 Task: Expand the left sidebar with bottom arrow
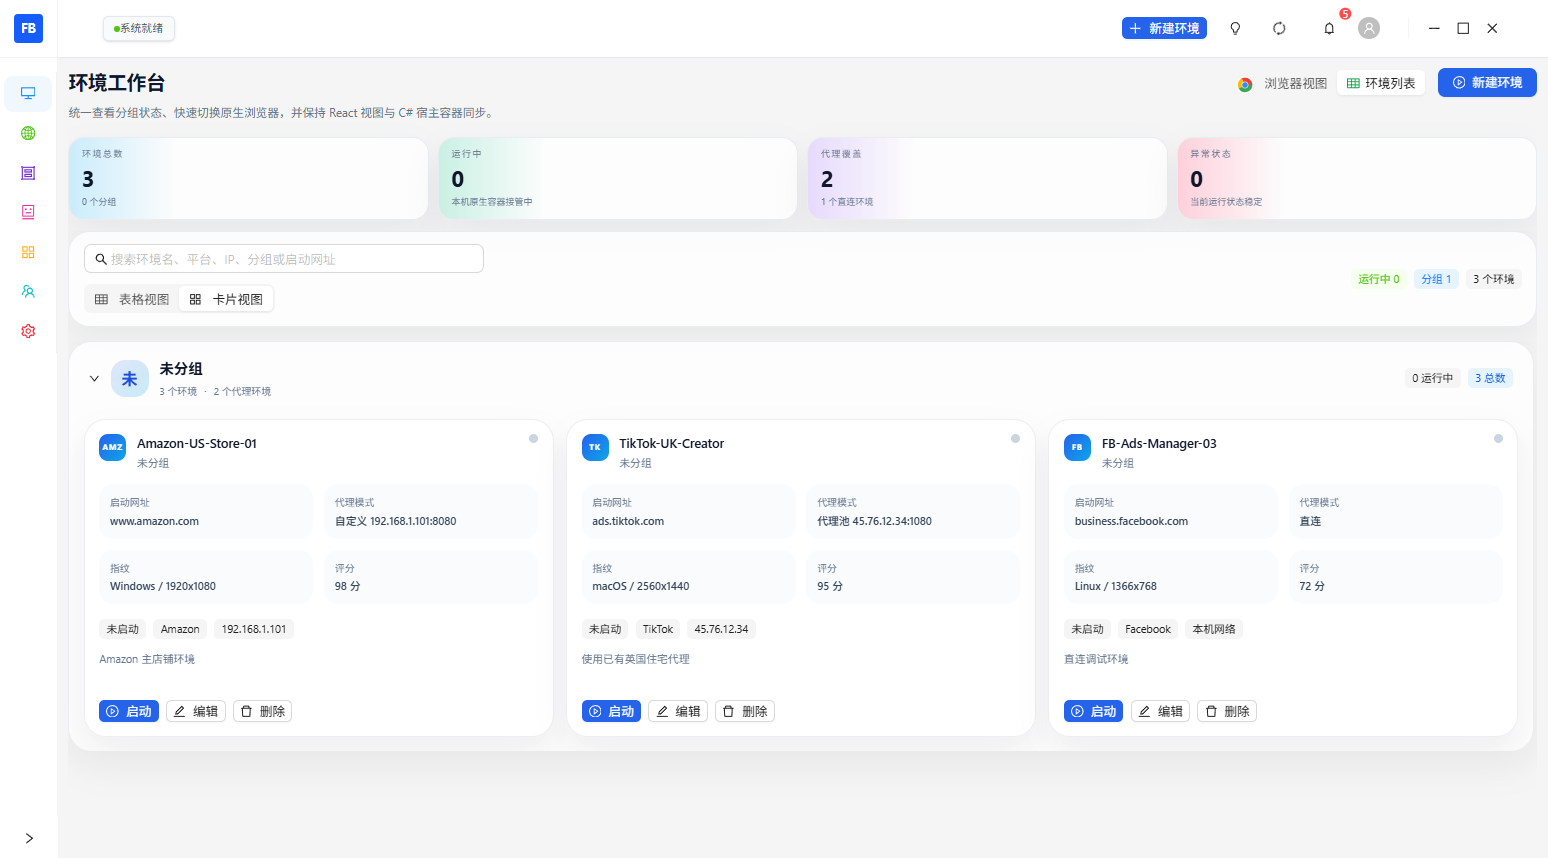click(x=29, y=838)
